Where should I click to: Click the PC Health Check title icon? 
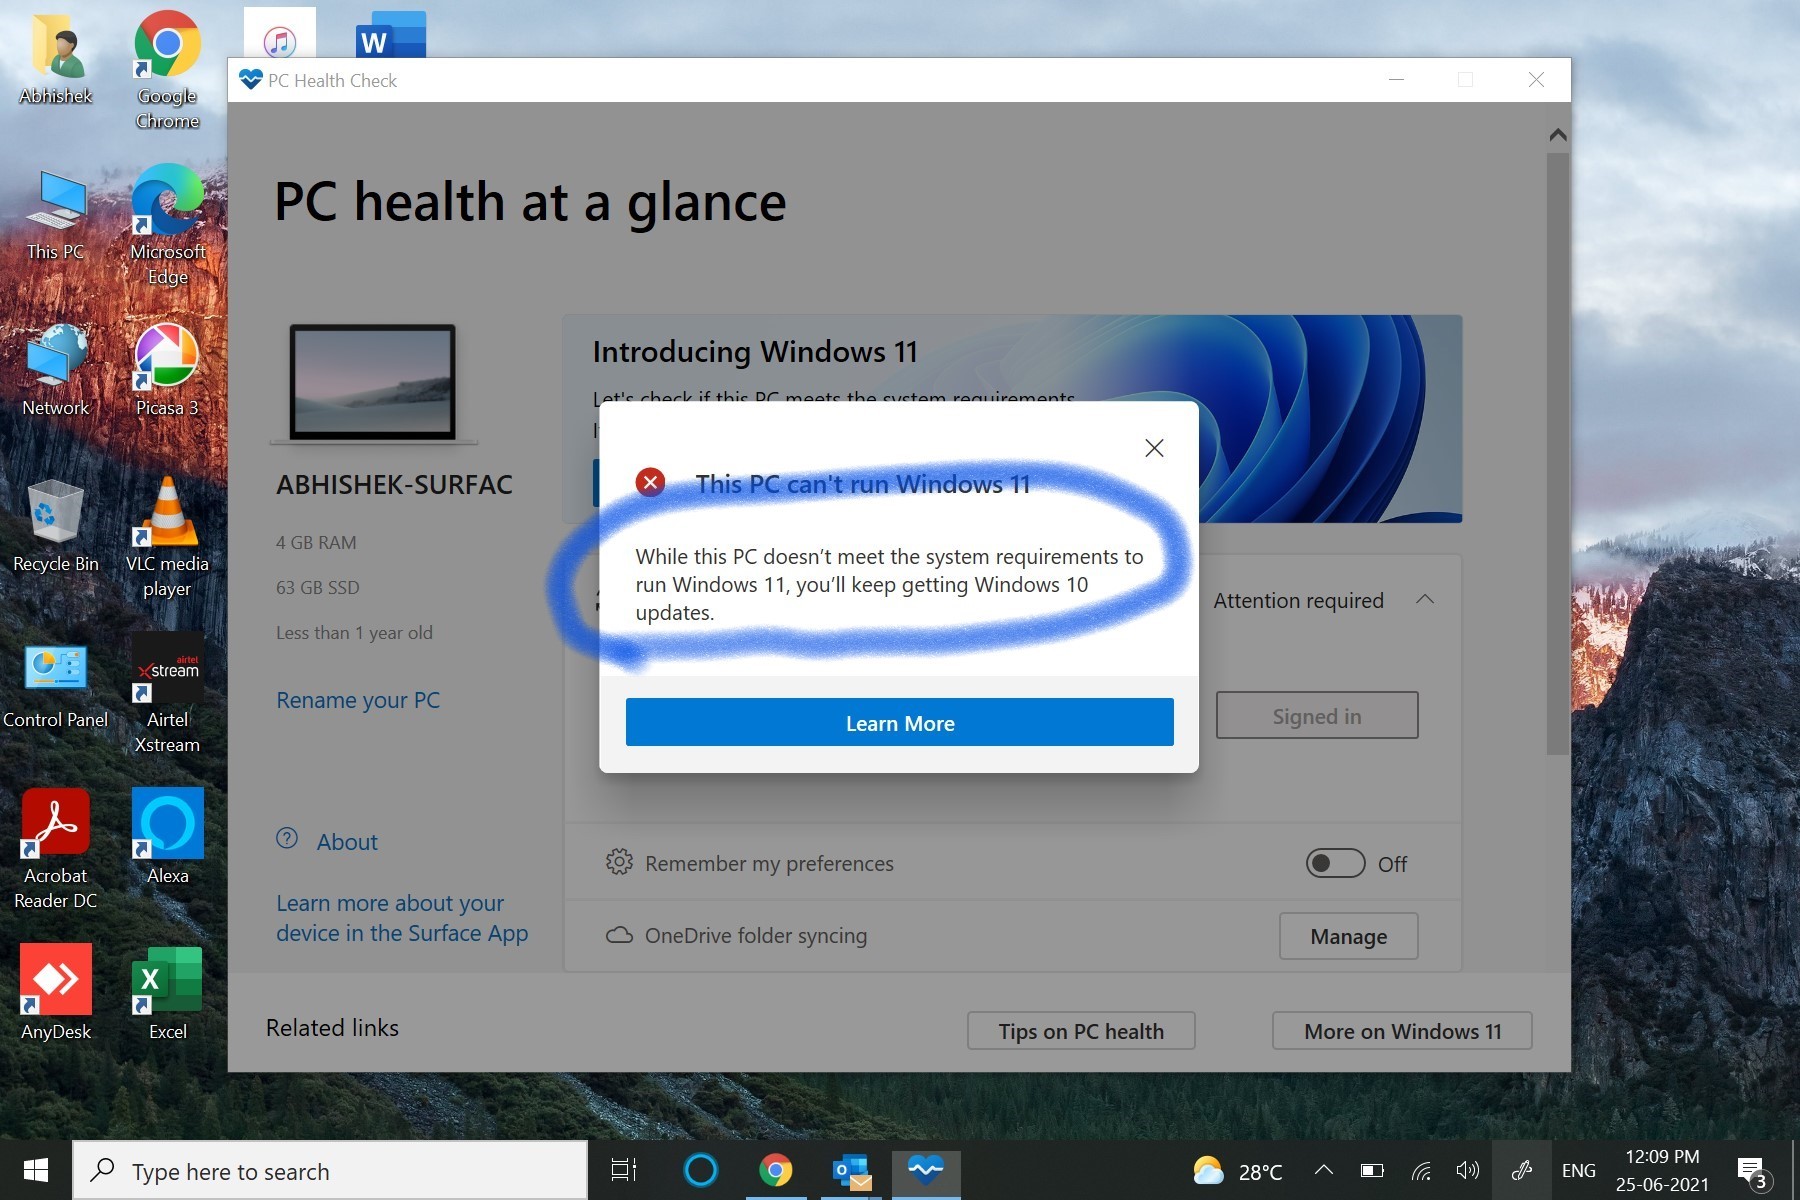point(250,80)
